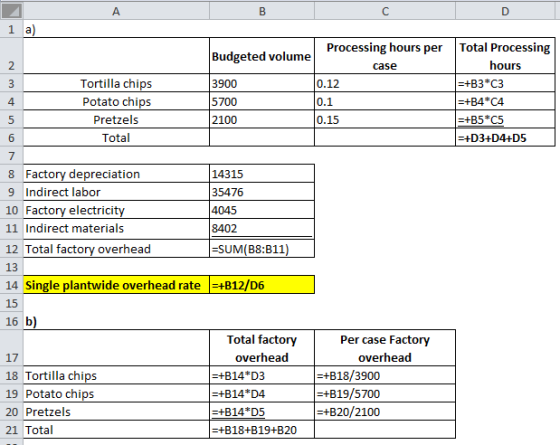
Task: Select the formula cell =+B18+B19+B20
Action: (262, 430)
